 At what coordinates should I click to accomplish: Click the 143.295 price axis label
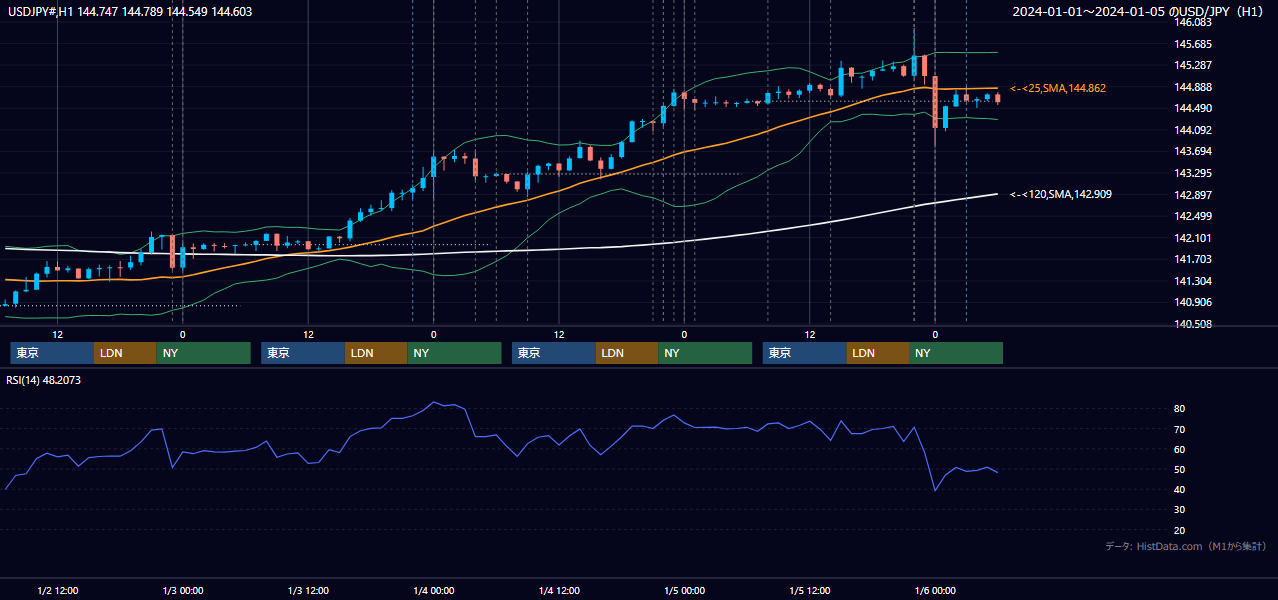tap(1194, 173)
